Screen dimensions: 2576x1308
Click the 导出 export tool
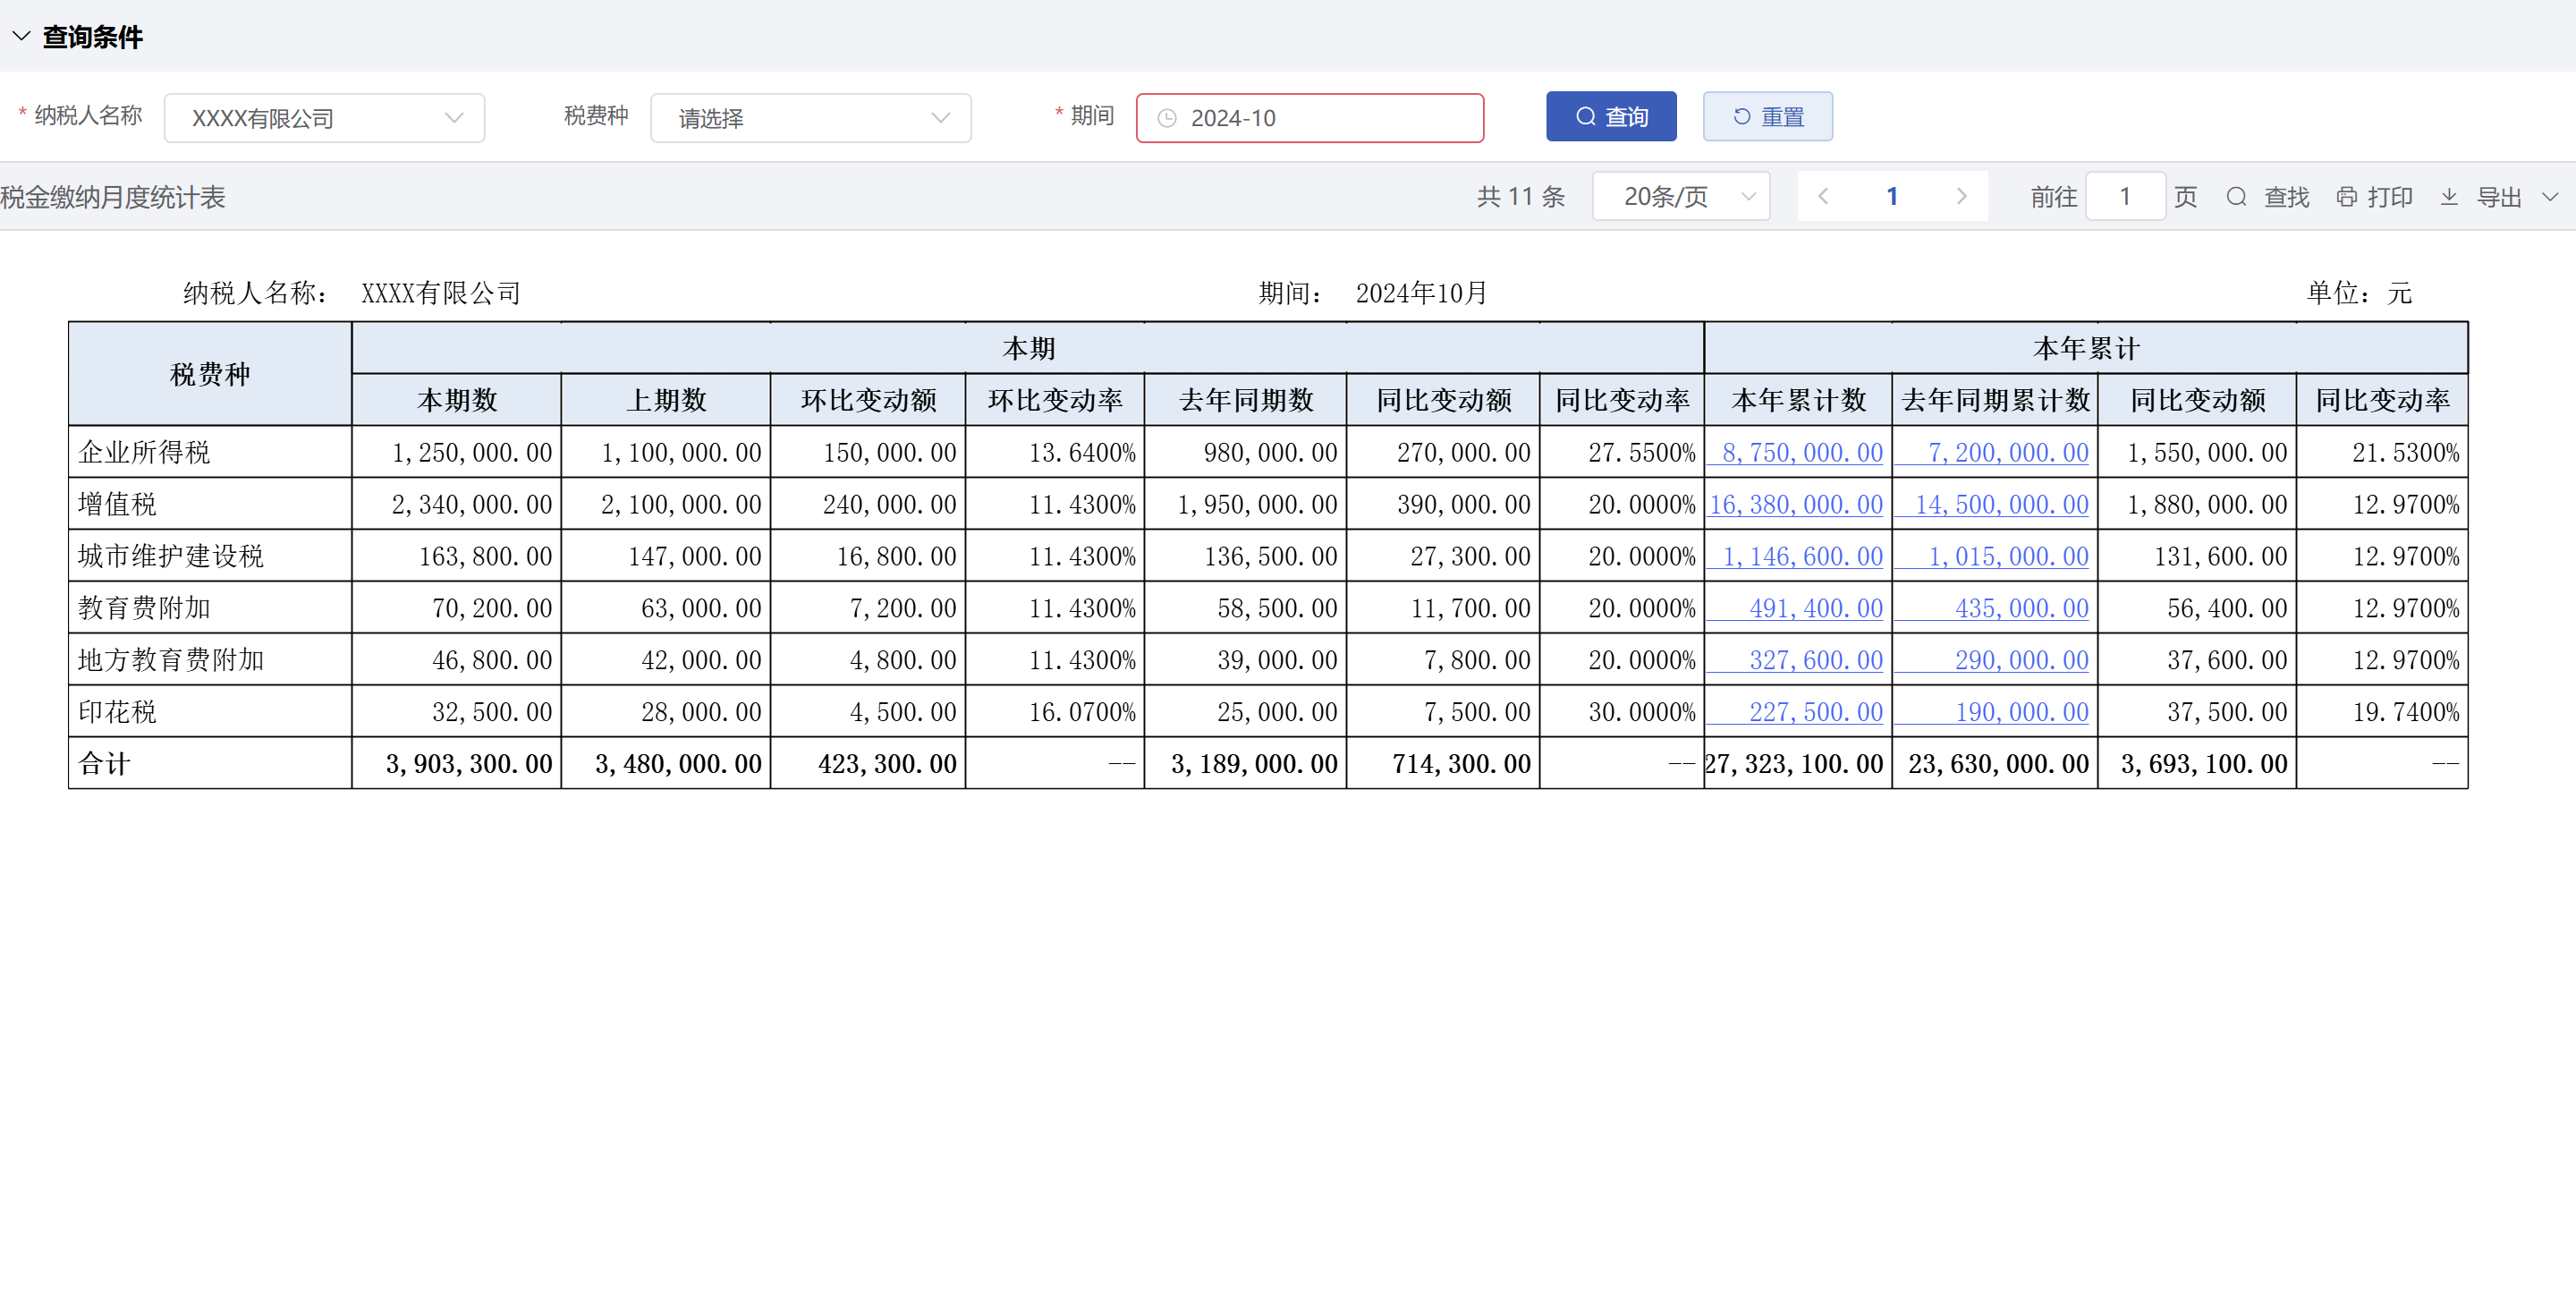click(2481, 197)
